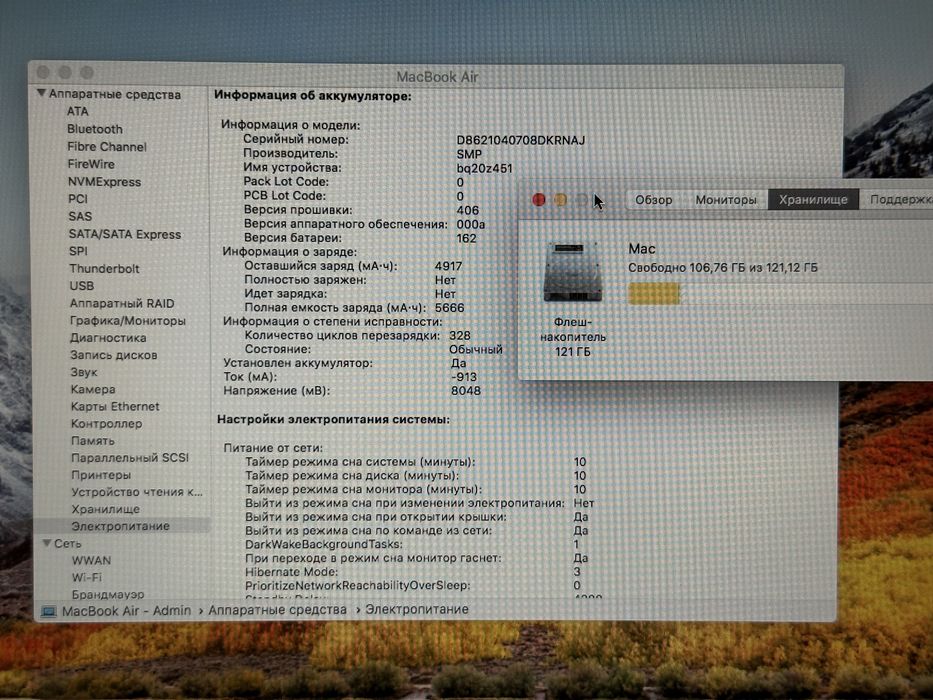Click firmware version value 406
This screenshot has height=700, width=933.
coord(468,210)
